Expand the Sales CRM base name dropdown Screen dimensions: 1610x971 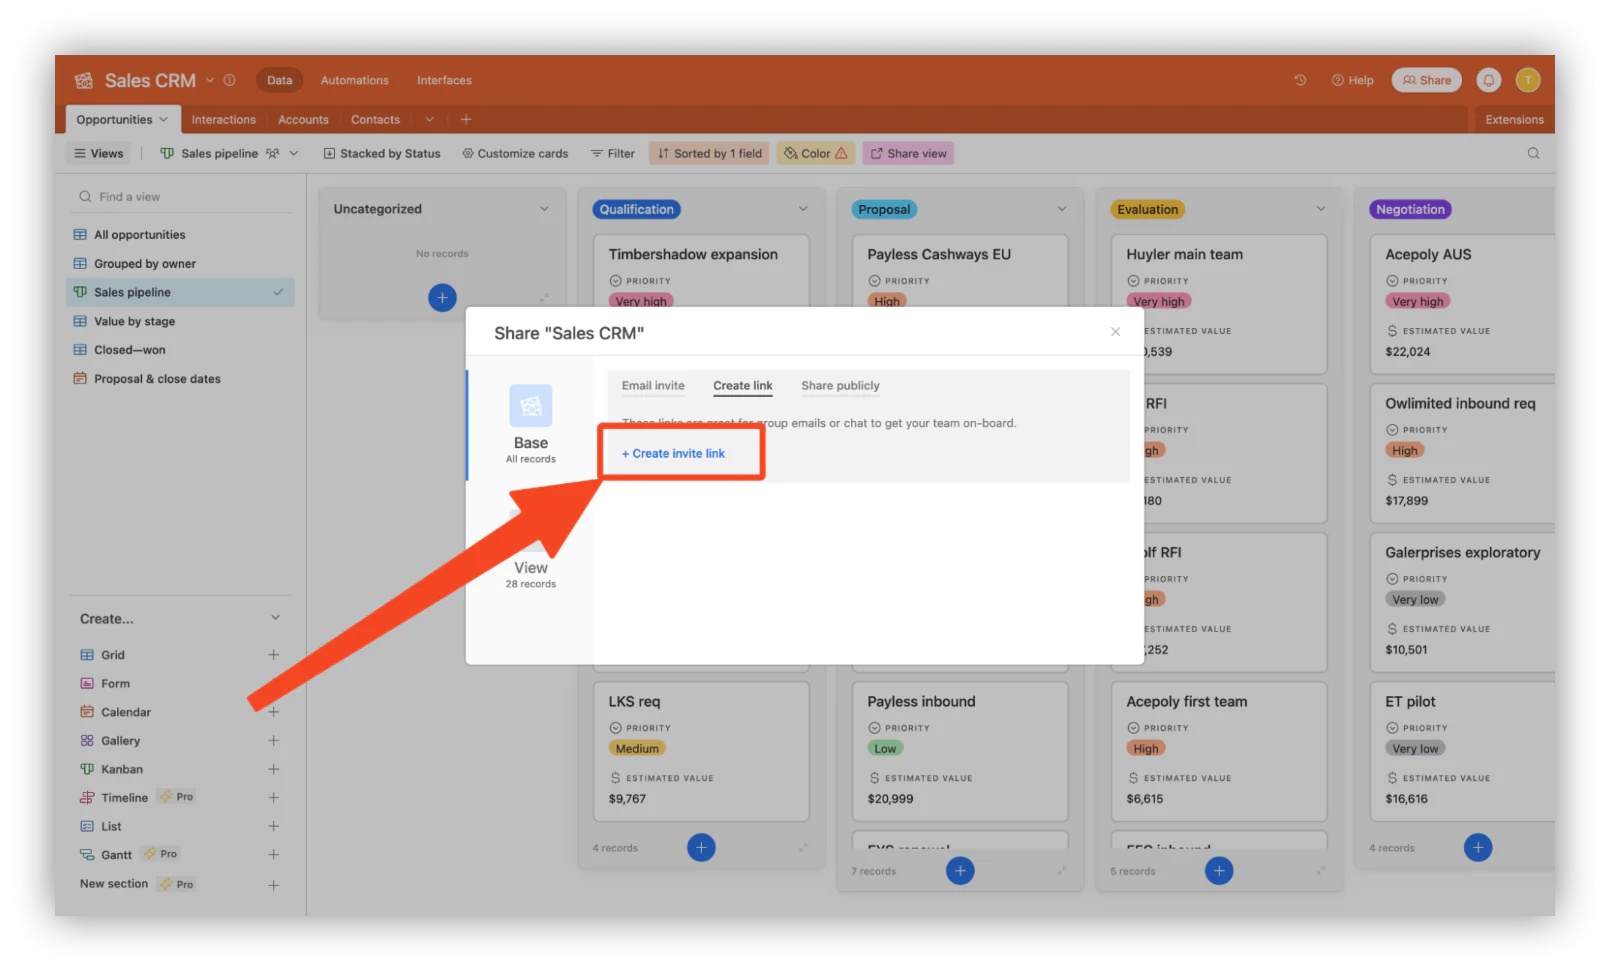(x=210, y=80)
